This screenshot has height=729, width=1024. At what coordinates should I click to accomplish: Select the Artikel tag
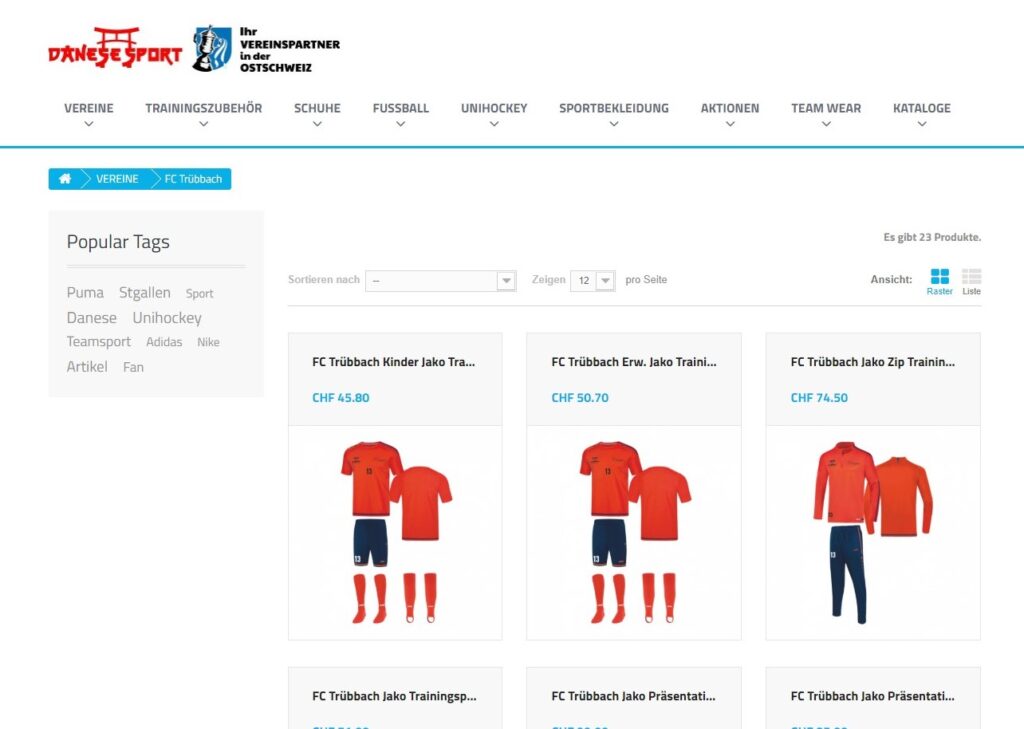[x=87, y=367]
